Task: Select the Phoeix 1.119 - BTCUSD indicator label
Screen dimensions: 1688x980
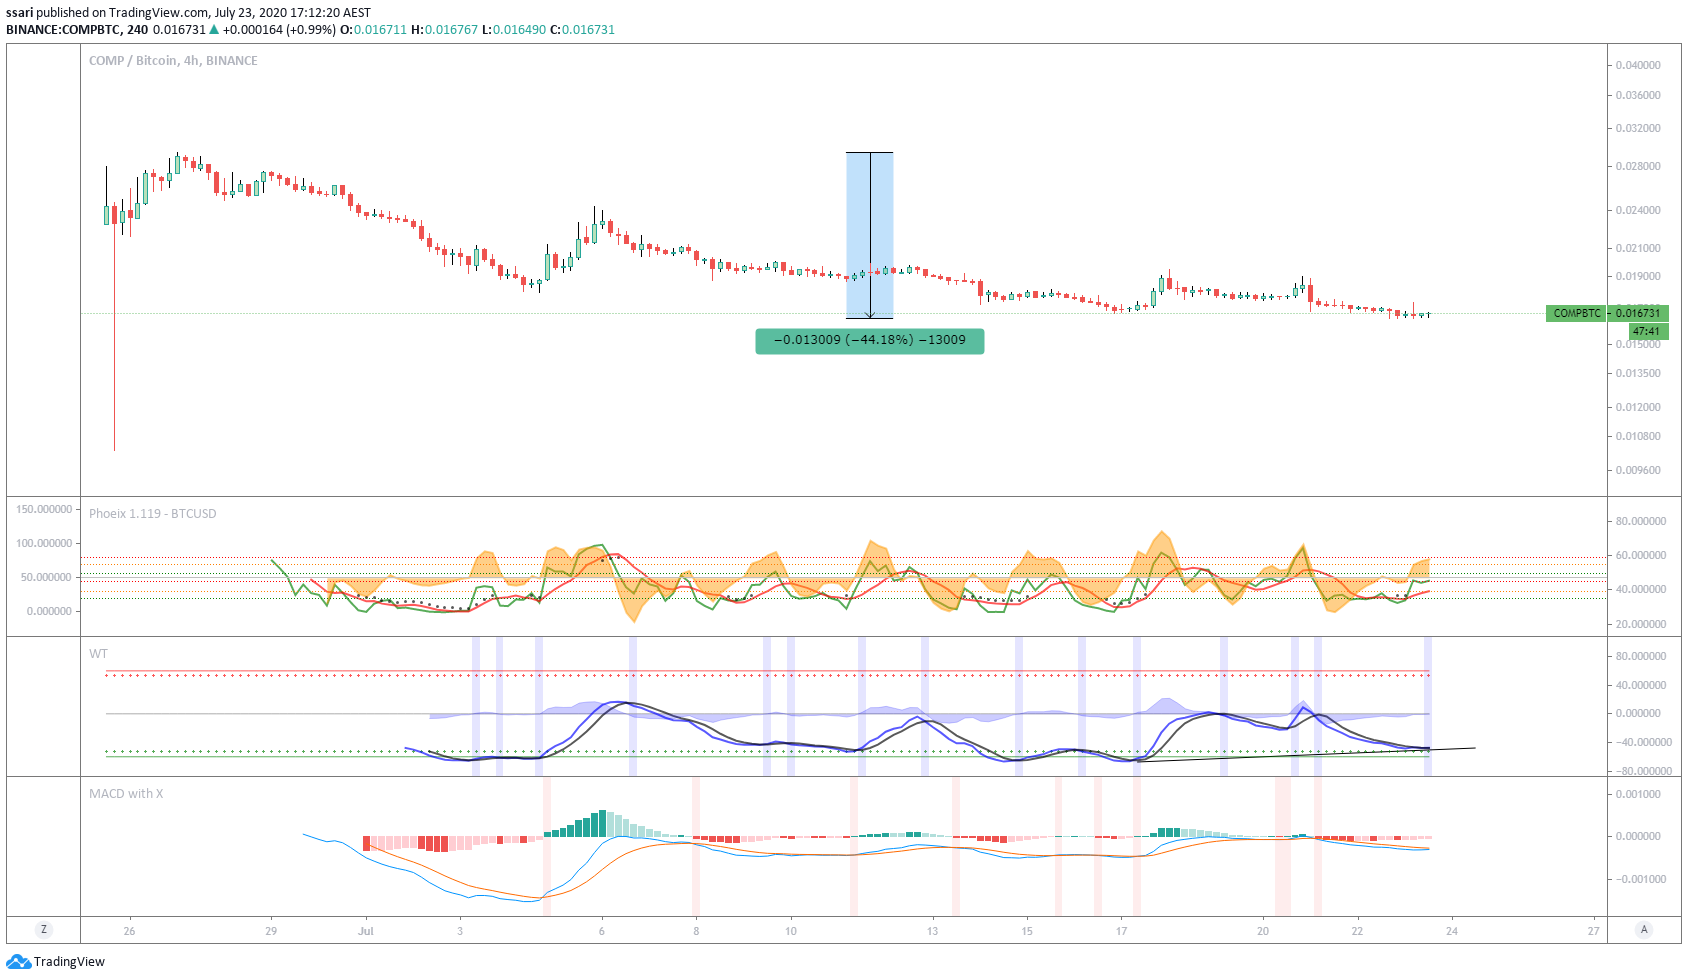Action: point(152,514)
